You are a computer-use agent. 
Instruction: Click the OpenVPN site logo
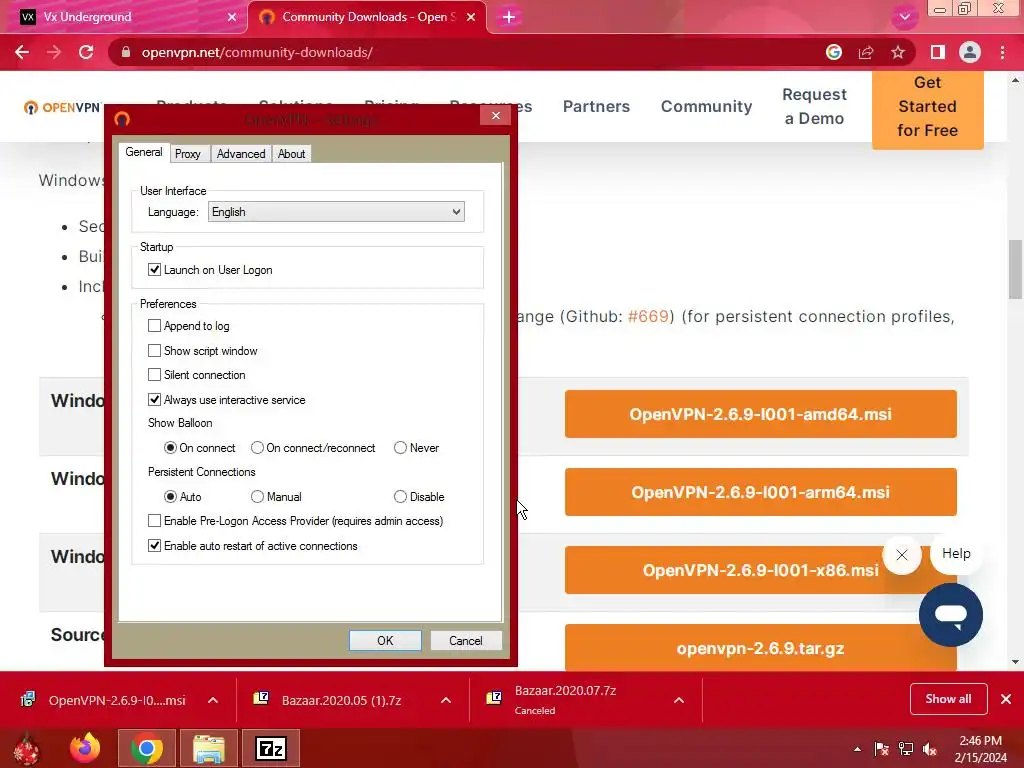[x=63, y=107]
